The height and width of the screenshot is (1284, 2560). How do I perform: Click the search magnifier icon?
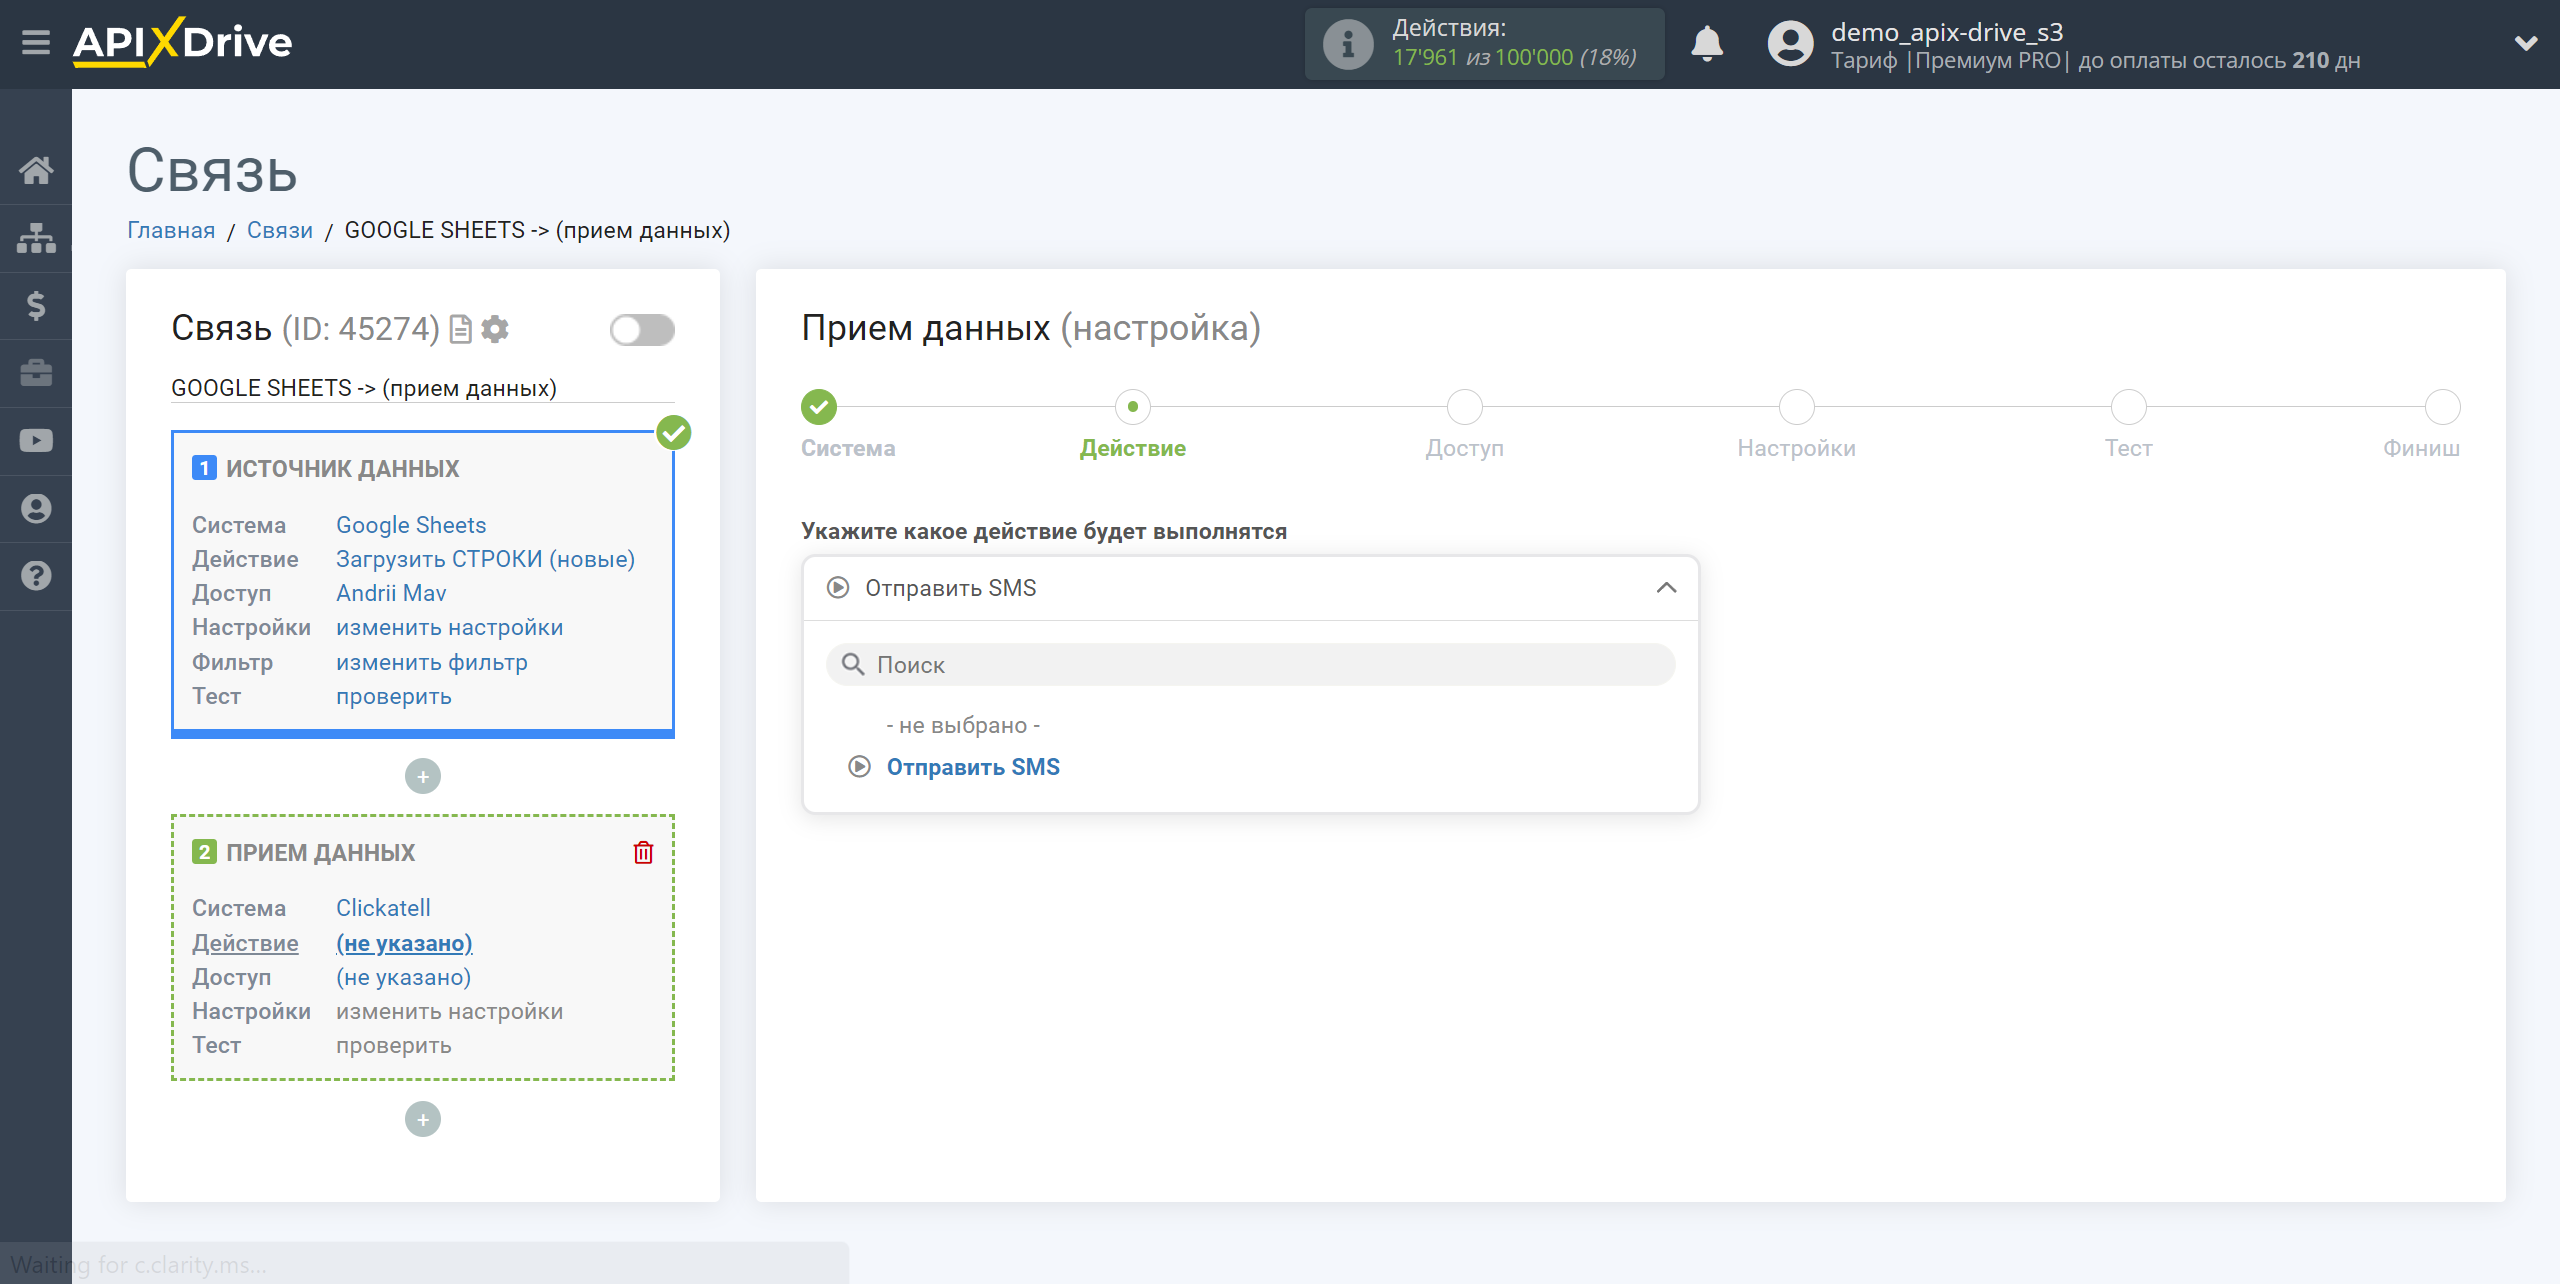coord(853,664)
